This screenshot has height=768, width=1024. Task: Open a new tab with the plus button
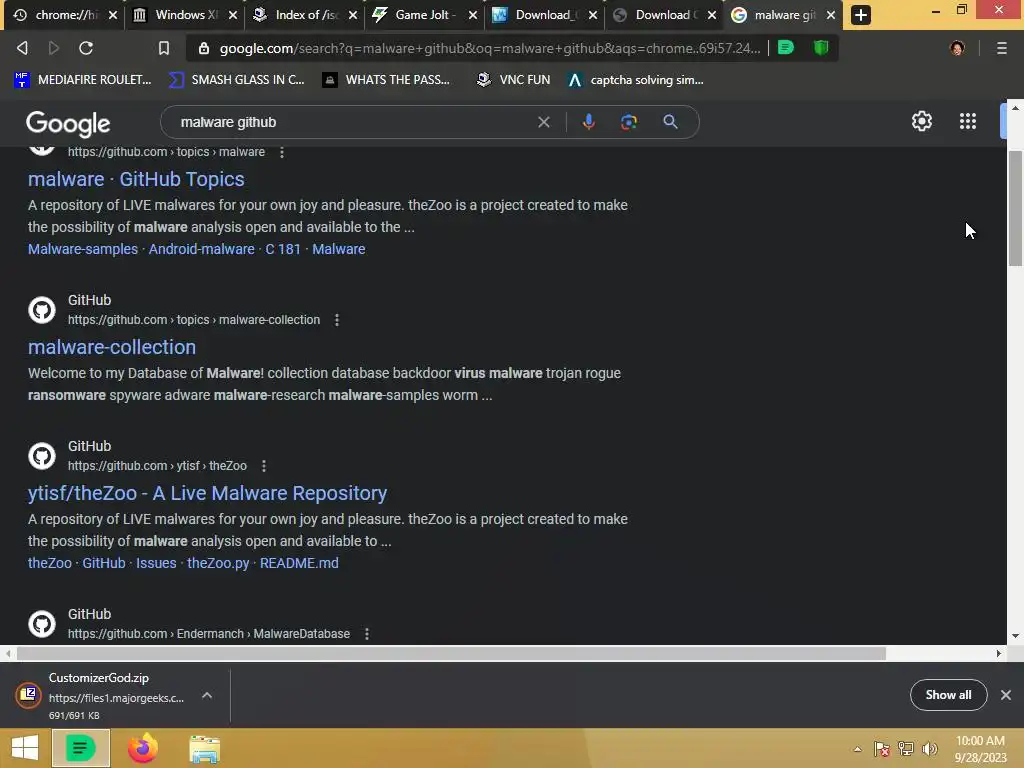pyautogui.click(x=861, y=15)
